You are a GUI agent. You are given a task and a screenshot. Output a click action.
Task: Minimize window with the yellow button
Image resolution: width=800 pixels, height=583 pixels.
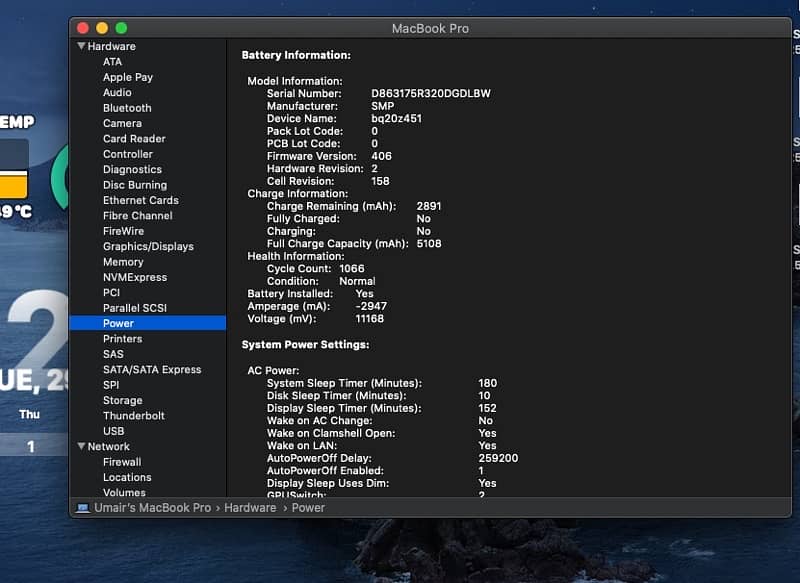[x=102, y=28]
